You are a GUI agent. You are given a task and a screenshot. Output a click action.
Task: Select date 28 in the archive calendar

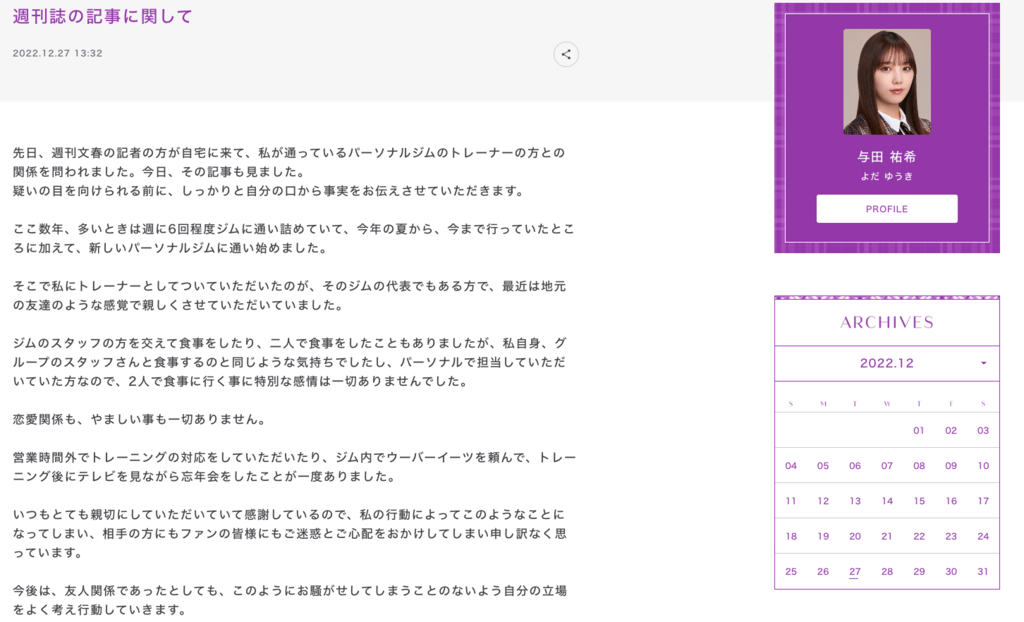click(x=887, y=572)
